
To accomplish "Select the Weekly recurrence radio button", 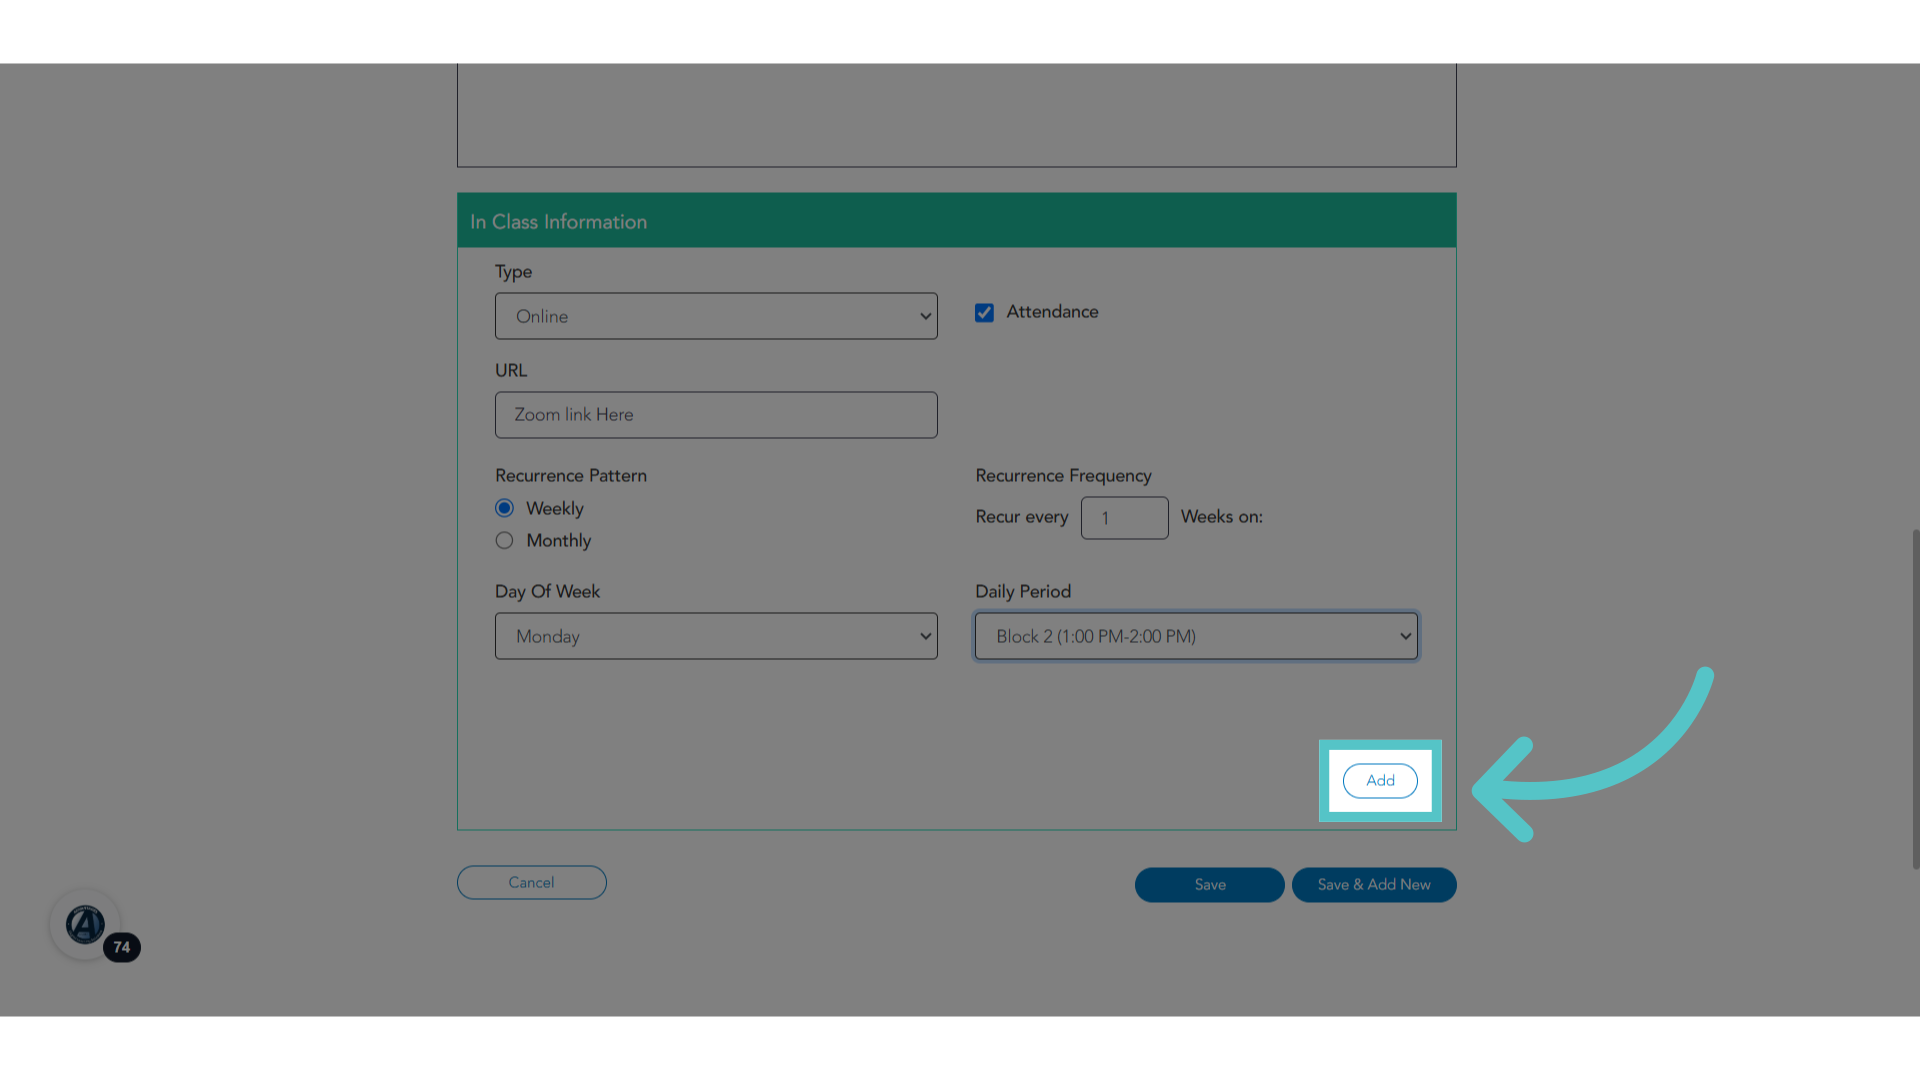I will (x=505, y=508).
